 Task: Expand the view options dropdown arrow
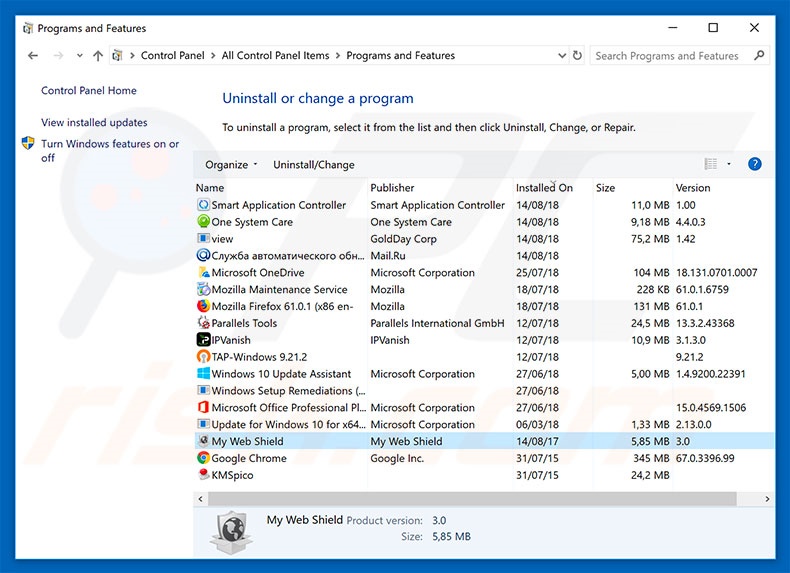tap(729, 164)
